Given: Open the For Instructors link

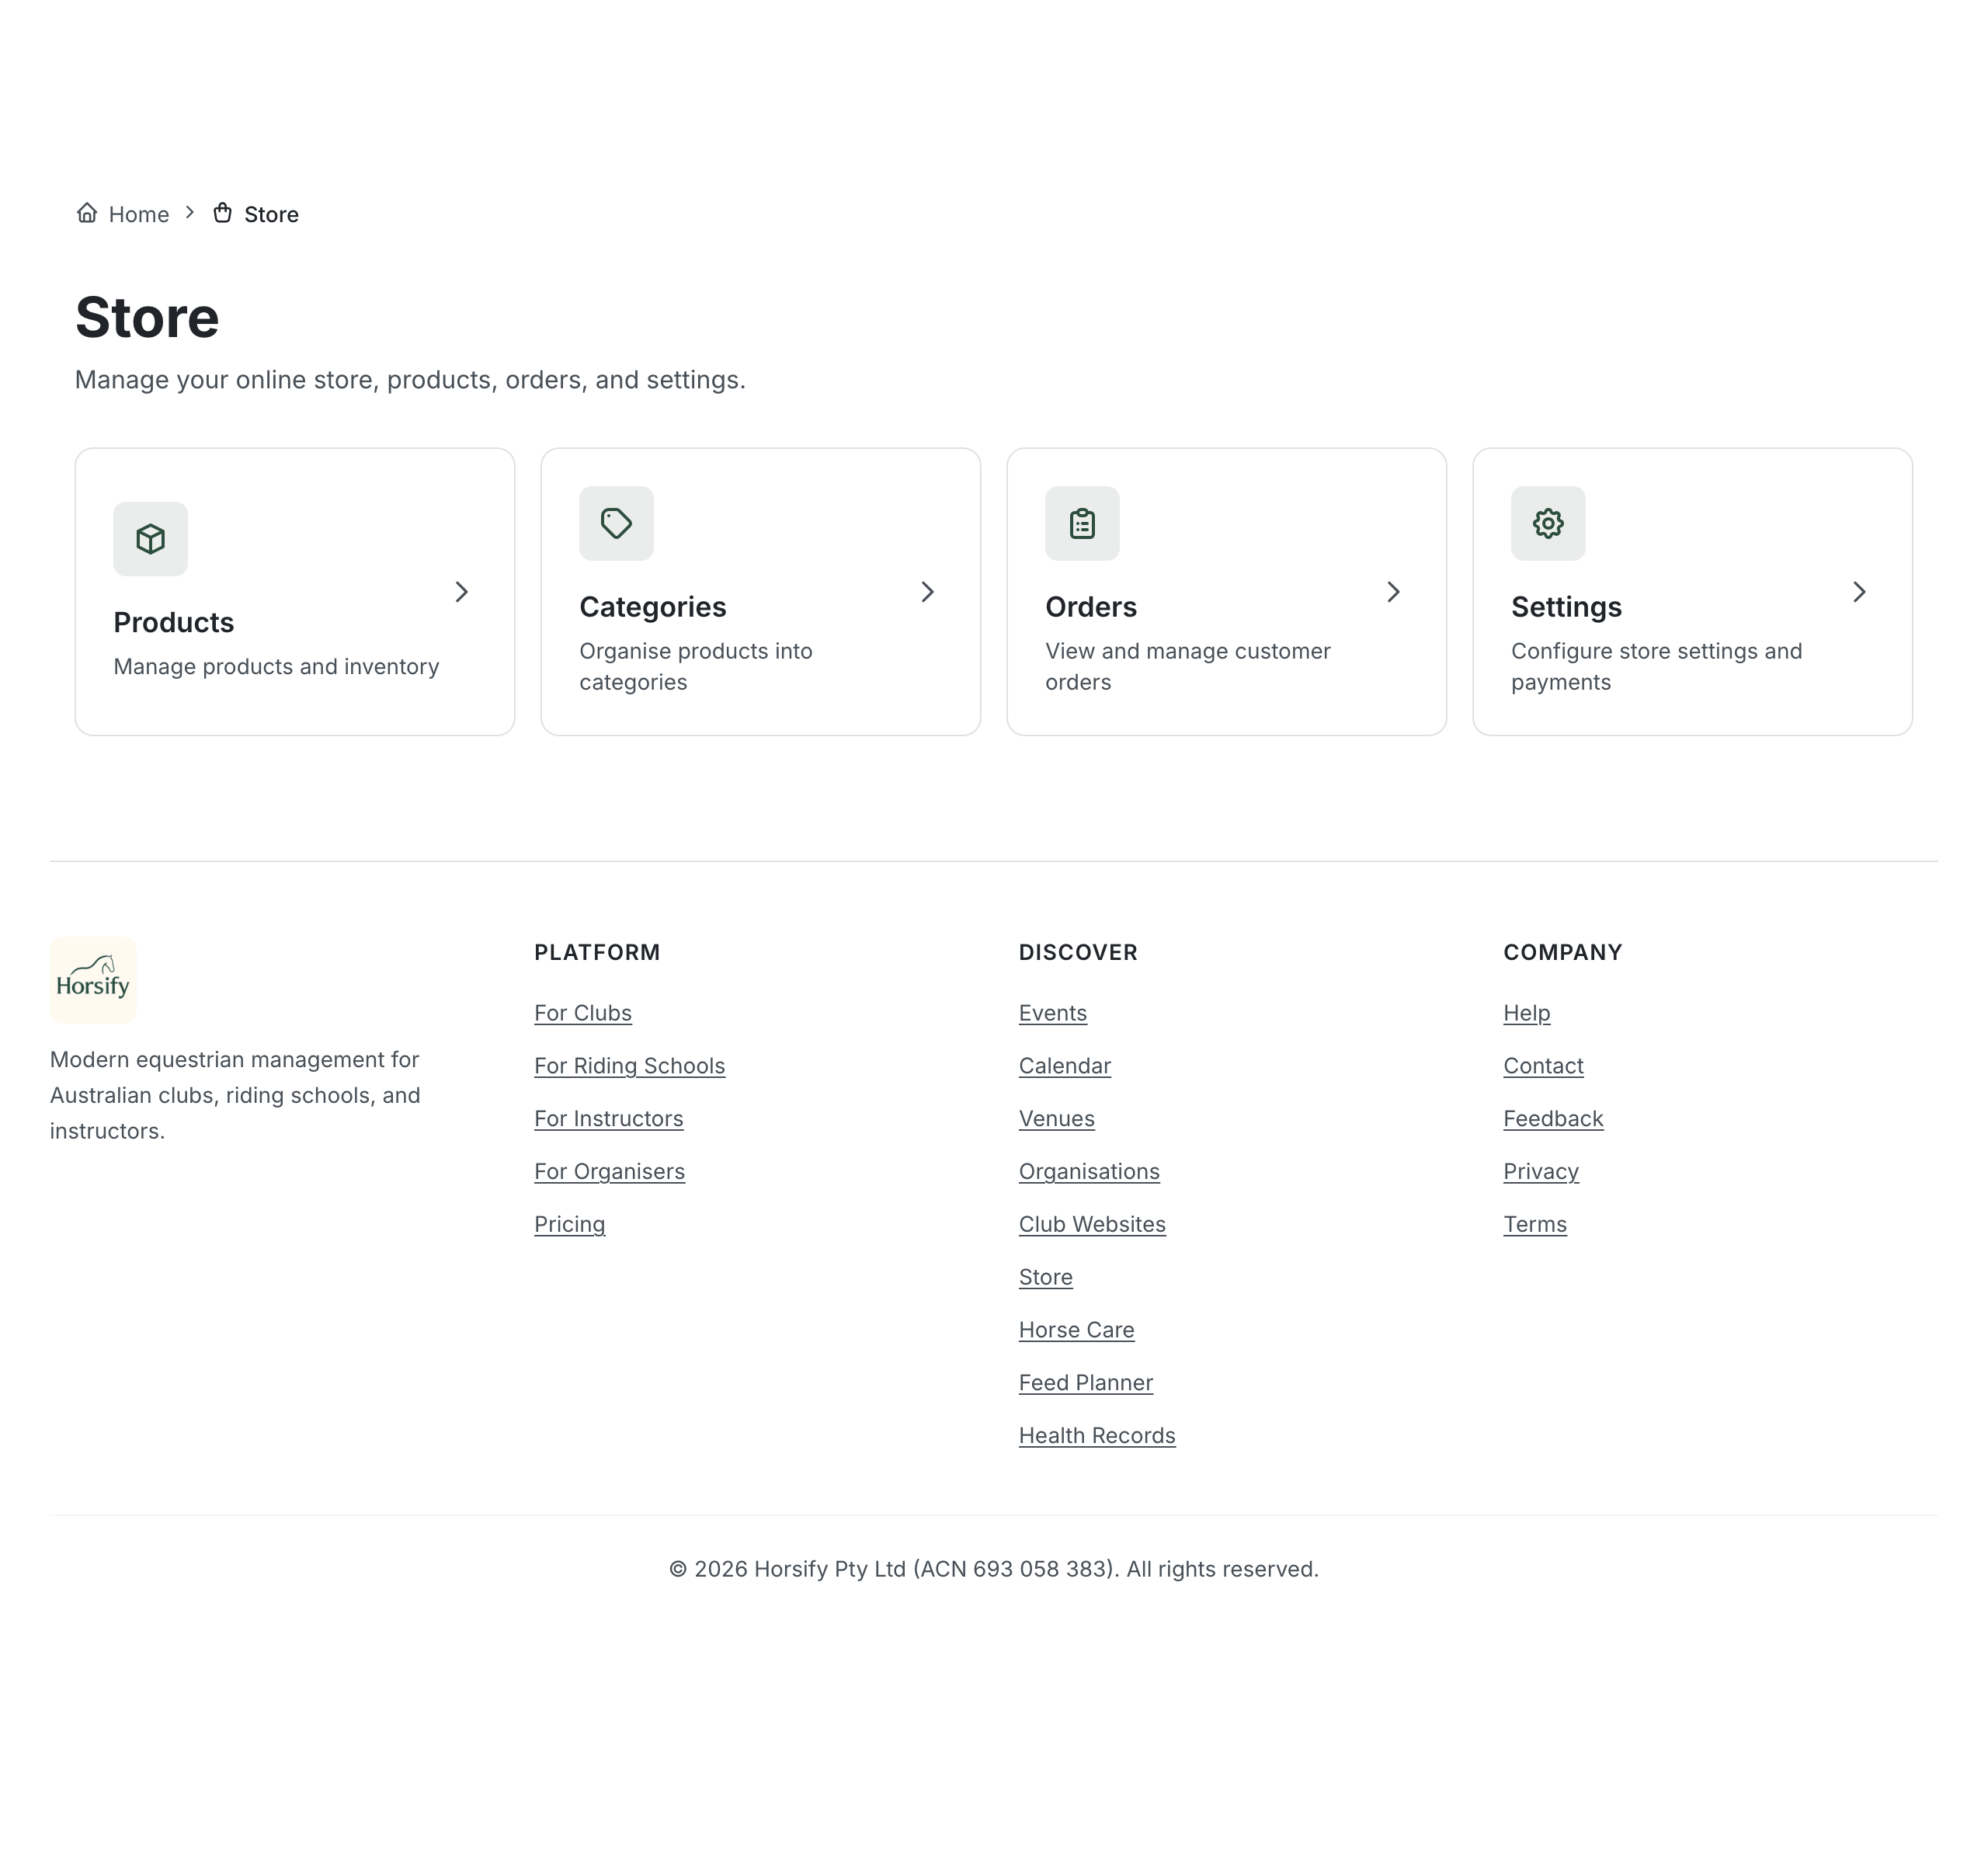Looking at the screenshot, I should tap(609, 1119).
